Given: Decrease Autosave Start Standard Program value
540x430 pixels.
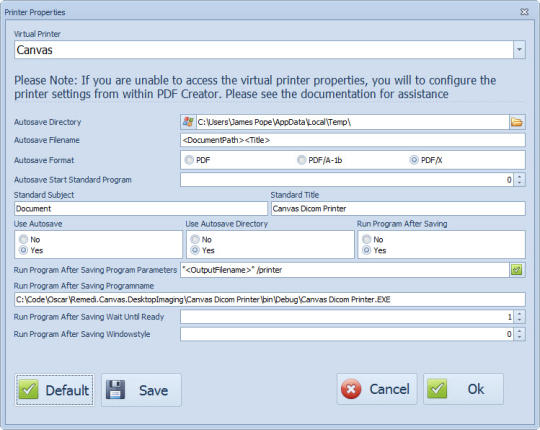Looking at the screenshot, I should [x=519, y=183].
